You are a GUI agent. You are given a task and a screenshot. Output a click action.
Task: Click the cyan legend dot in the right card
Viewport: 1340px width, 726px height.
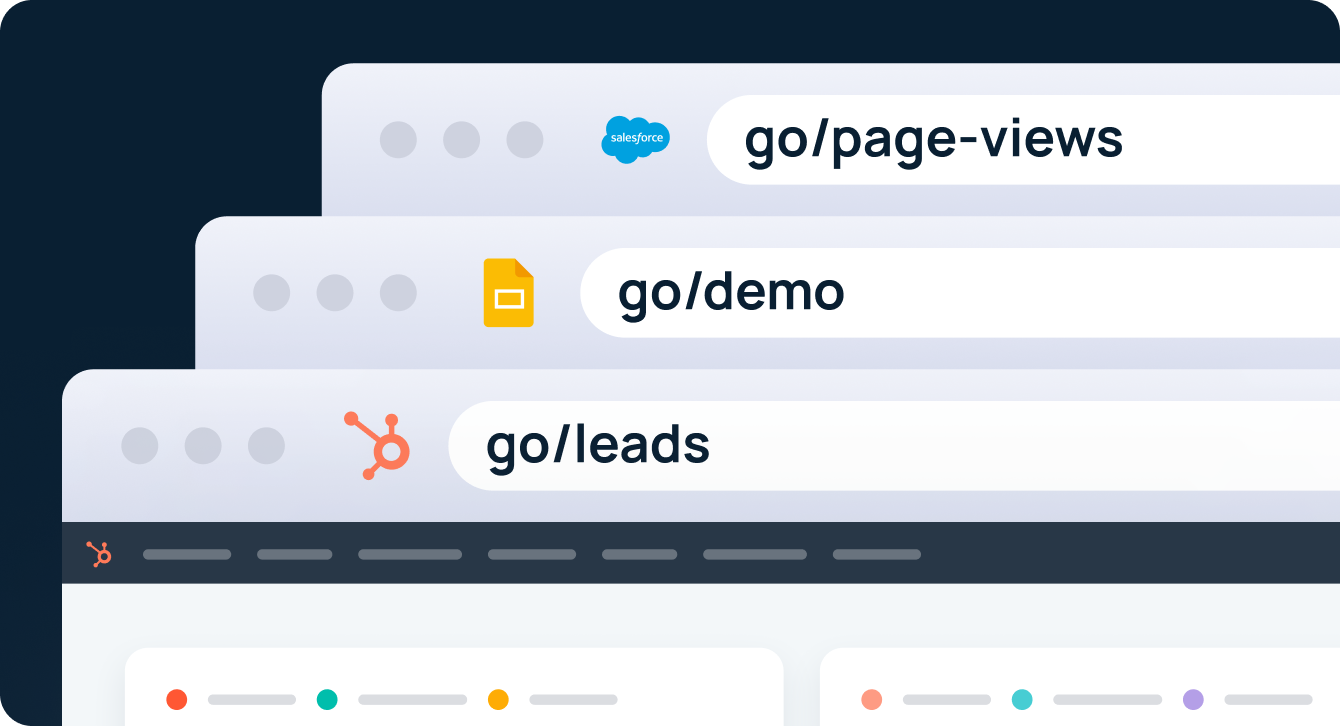point(1022,700)
